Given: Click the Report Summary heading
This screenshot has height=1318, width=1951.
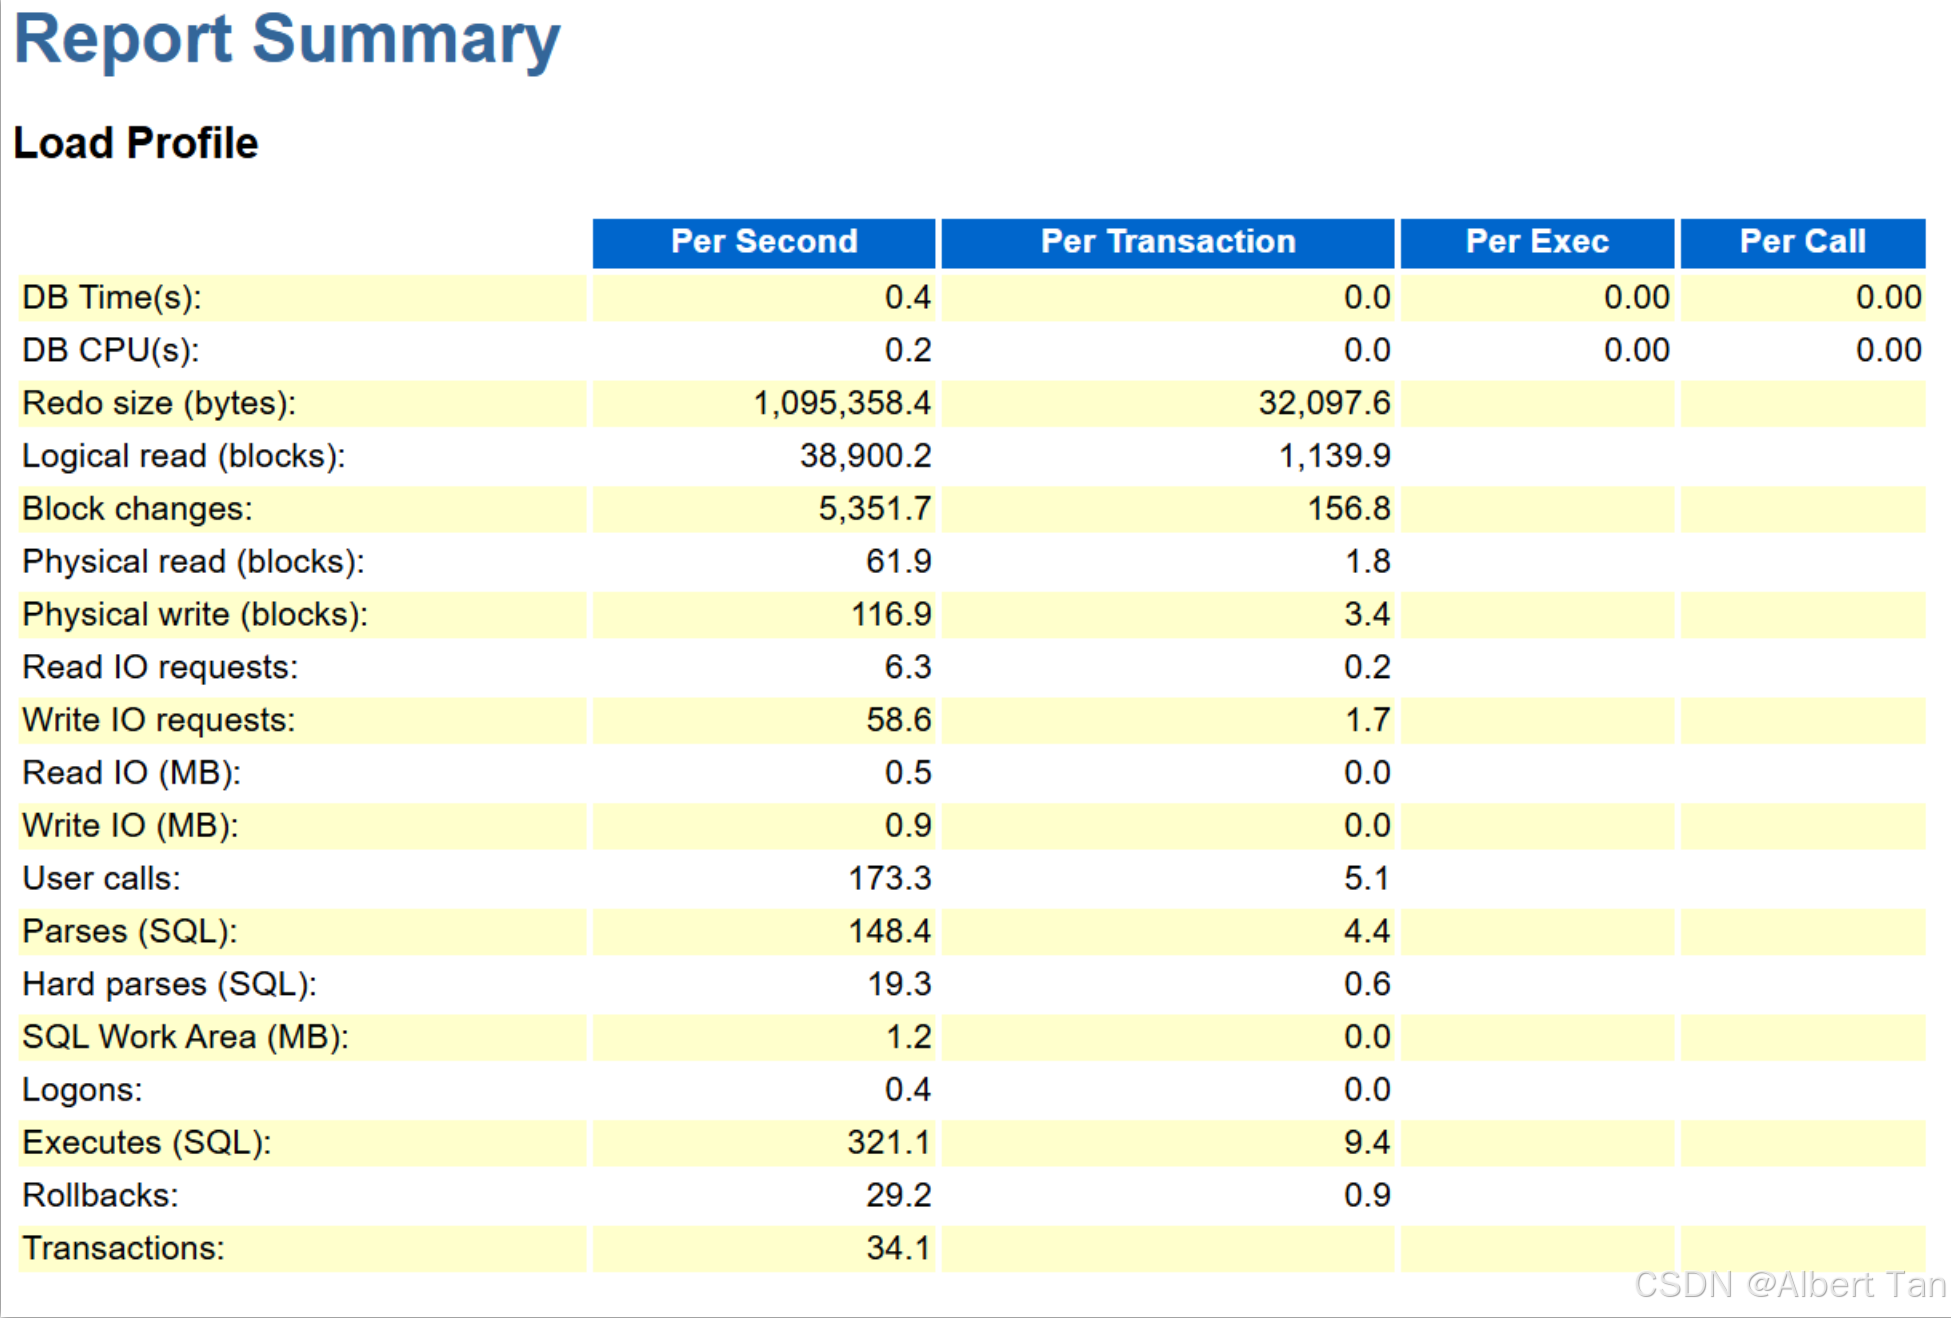Looking at the screenshot, I should [287, 40].
